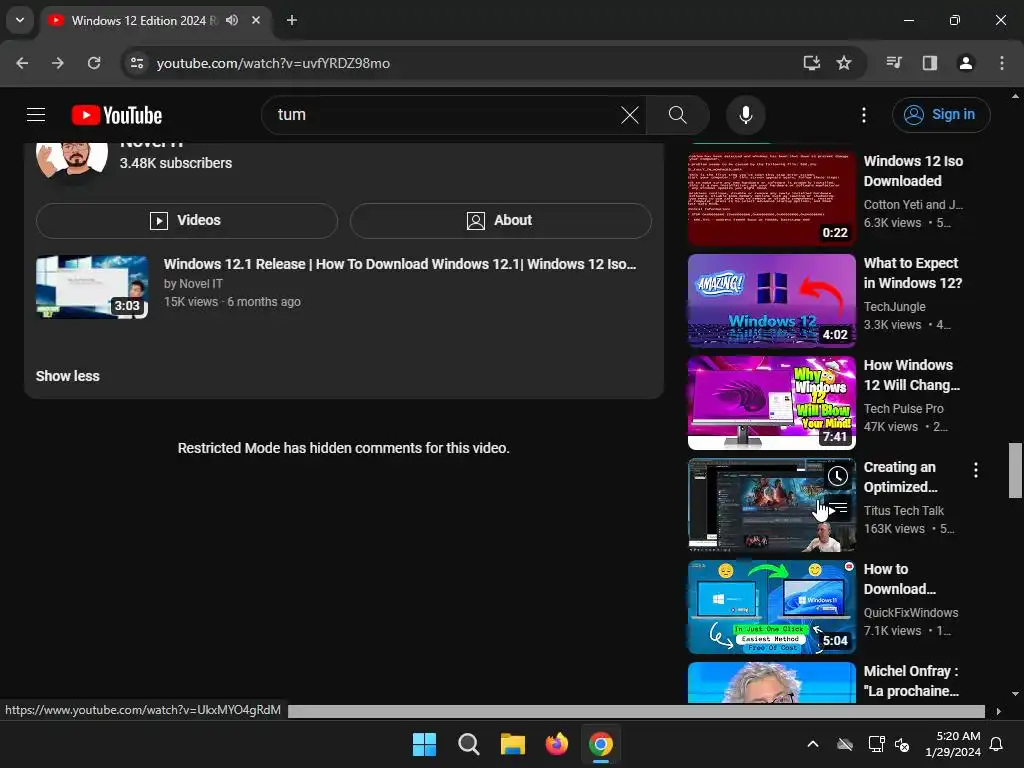Go back with the browser back arrow
This screenshot has width=1024, height=768.
22,63
